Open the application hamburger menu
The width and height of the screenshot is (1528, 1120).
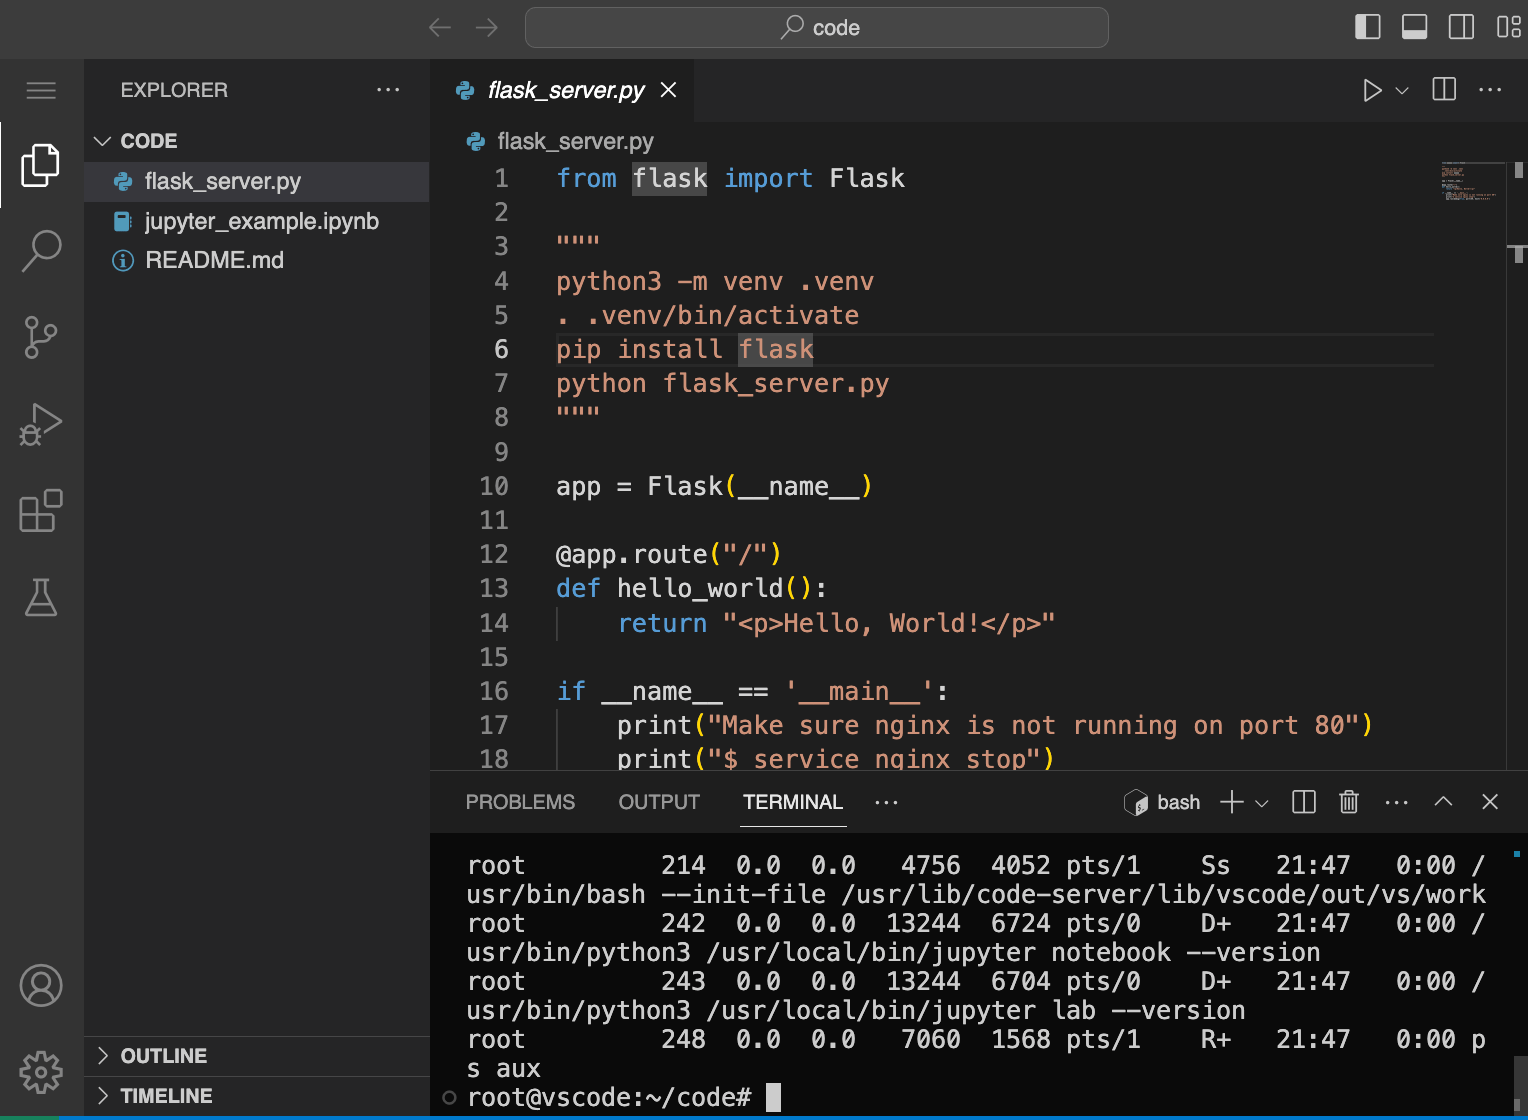pos(41,91)
